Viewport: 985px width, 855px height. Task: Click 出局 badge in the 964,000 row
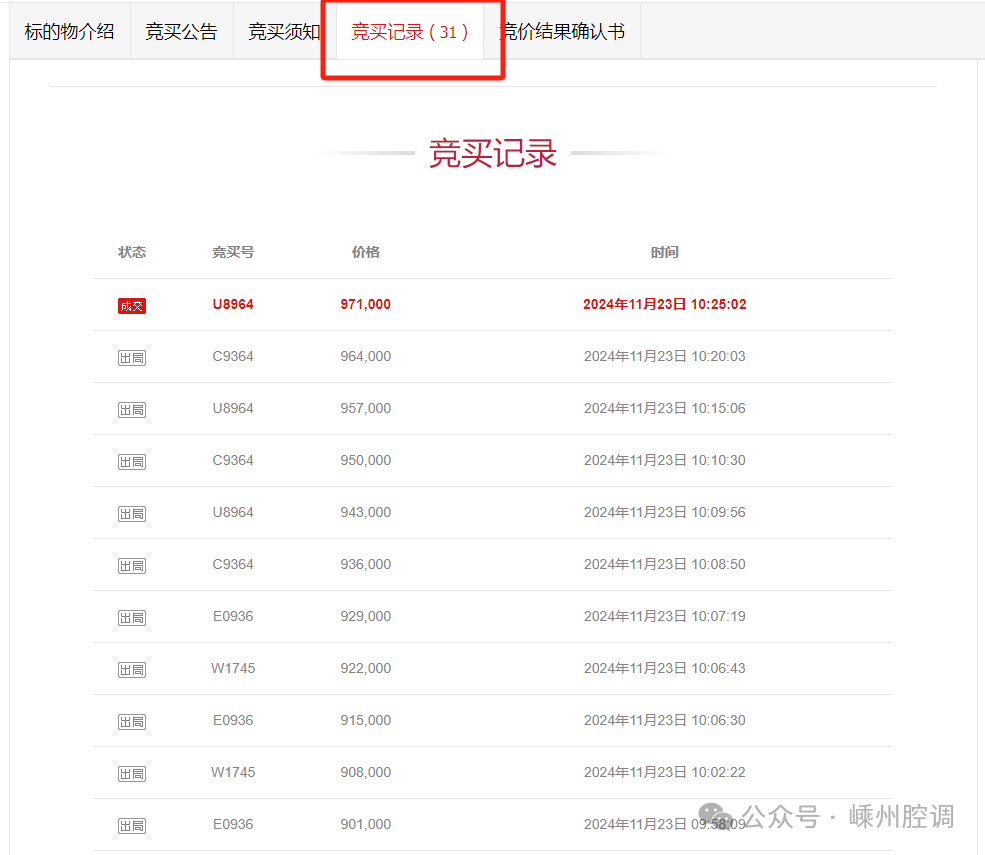coord(132,358)
